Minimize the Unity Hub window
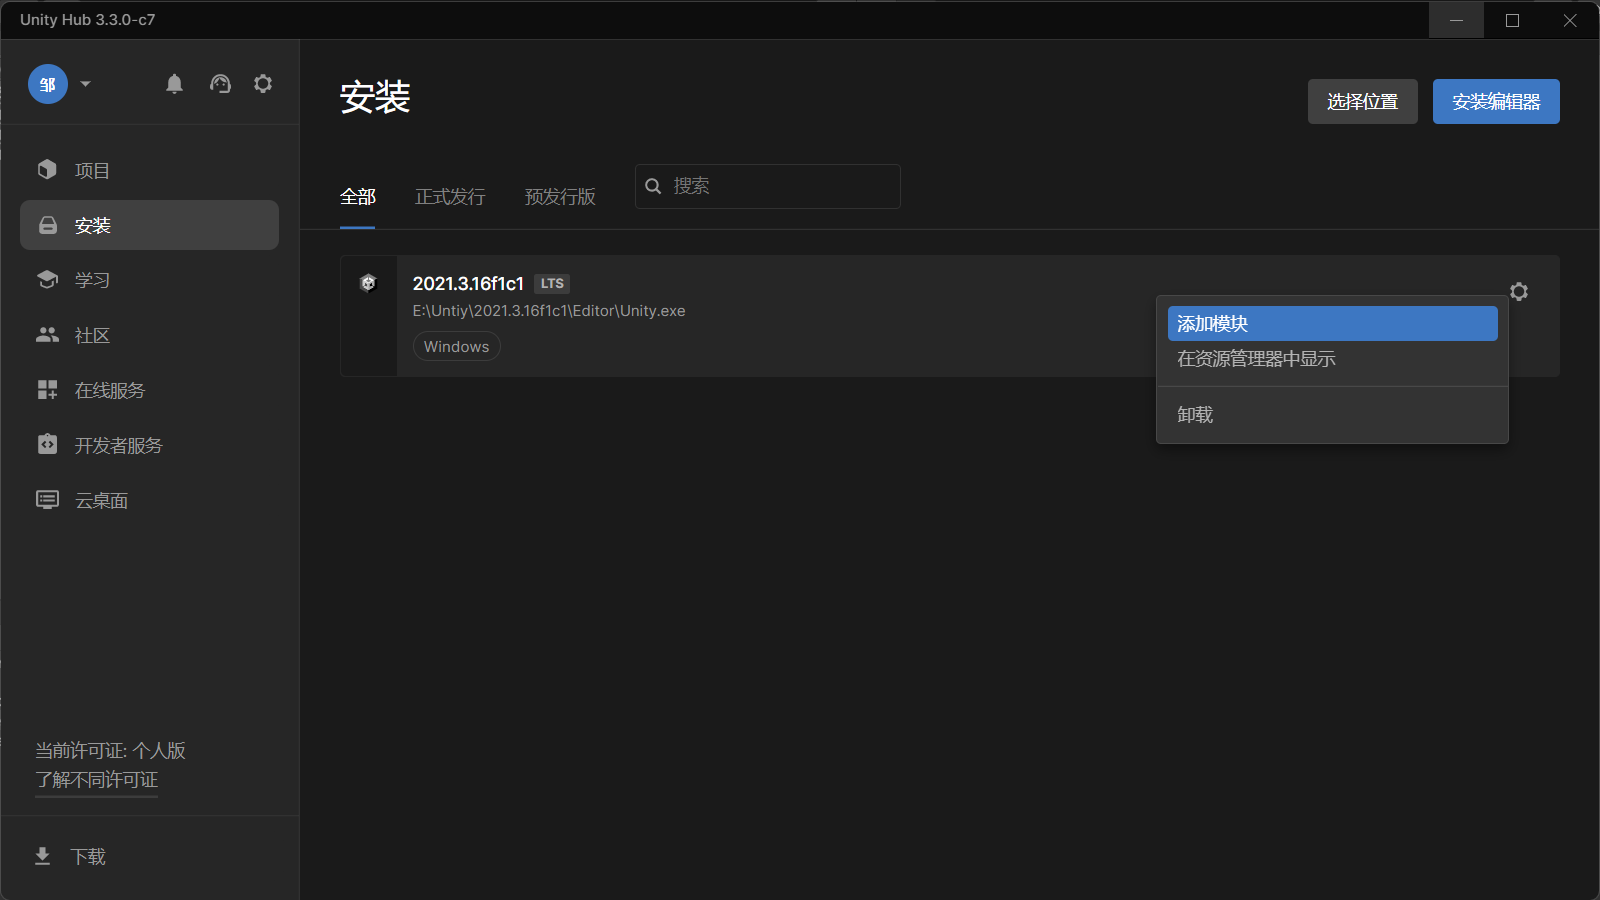This screenshot has height=900, width=1600. click(x=1456, y=20)
